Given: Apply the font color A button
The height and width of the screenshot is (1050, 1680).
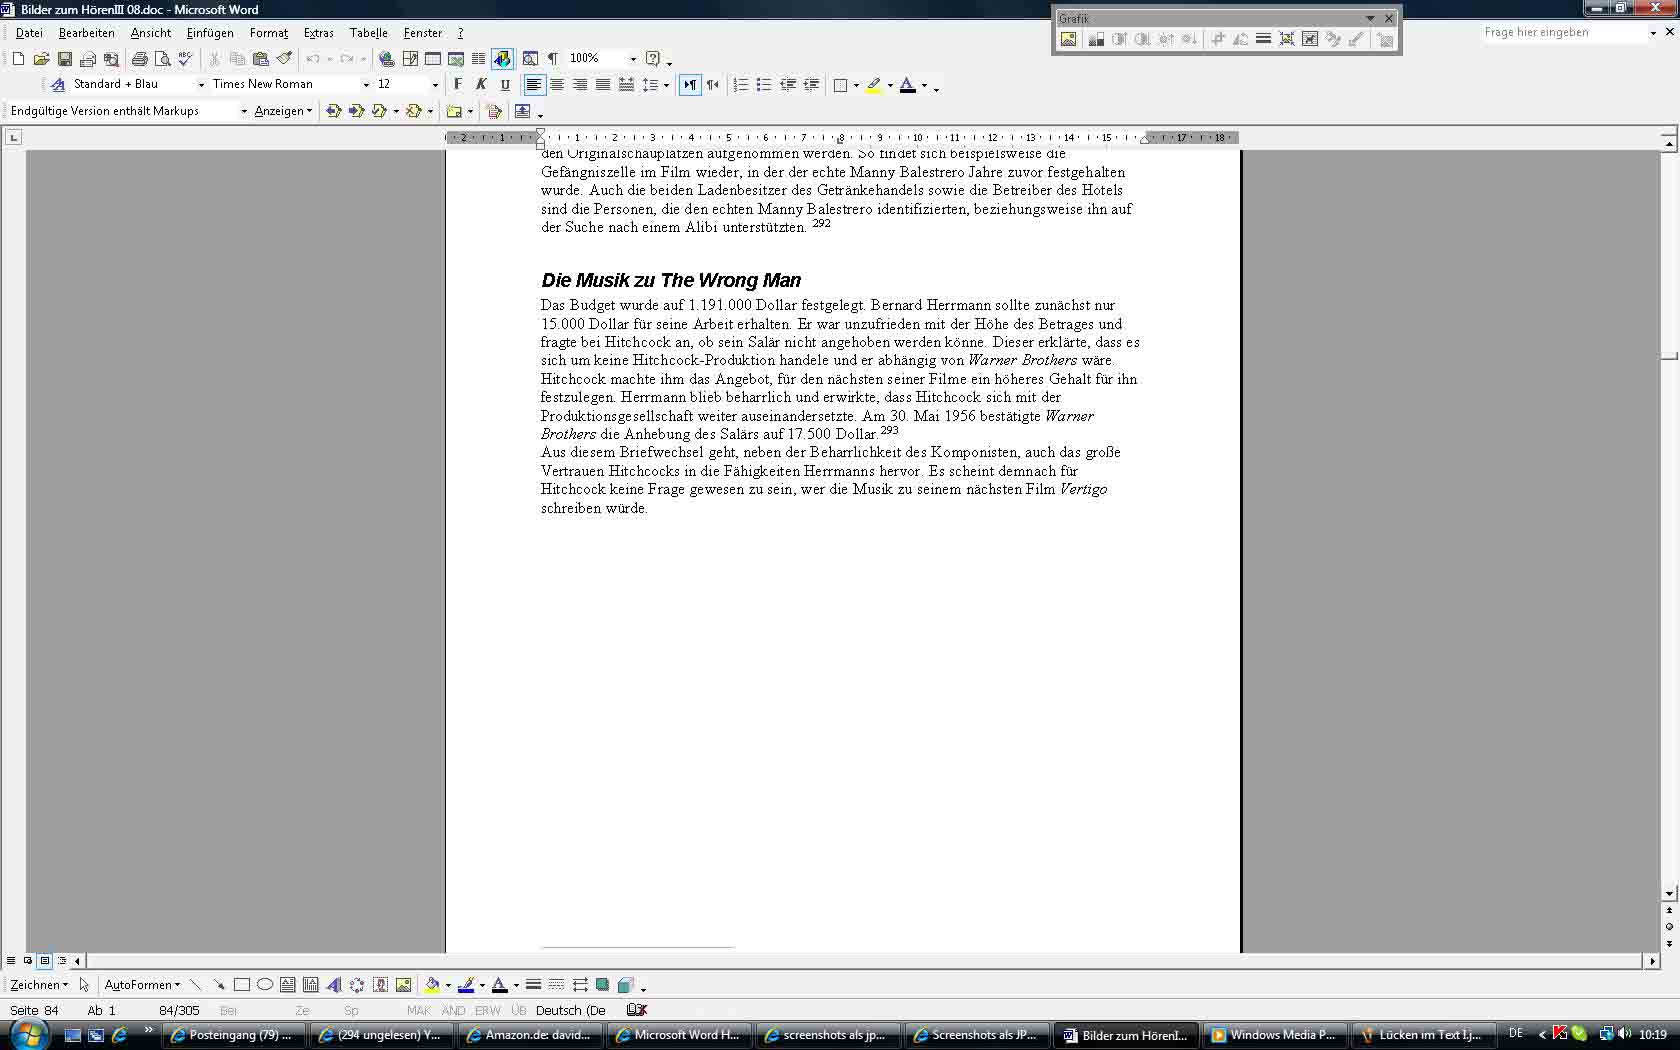Looking at the screenshot, I should 908,85.
